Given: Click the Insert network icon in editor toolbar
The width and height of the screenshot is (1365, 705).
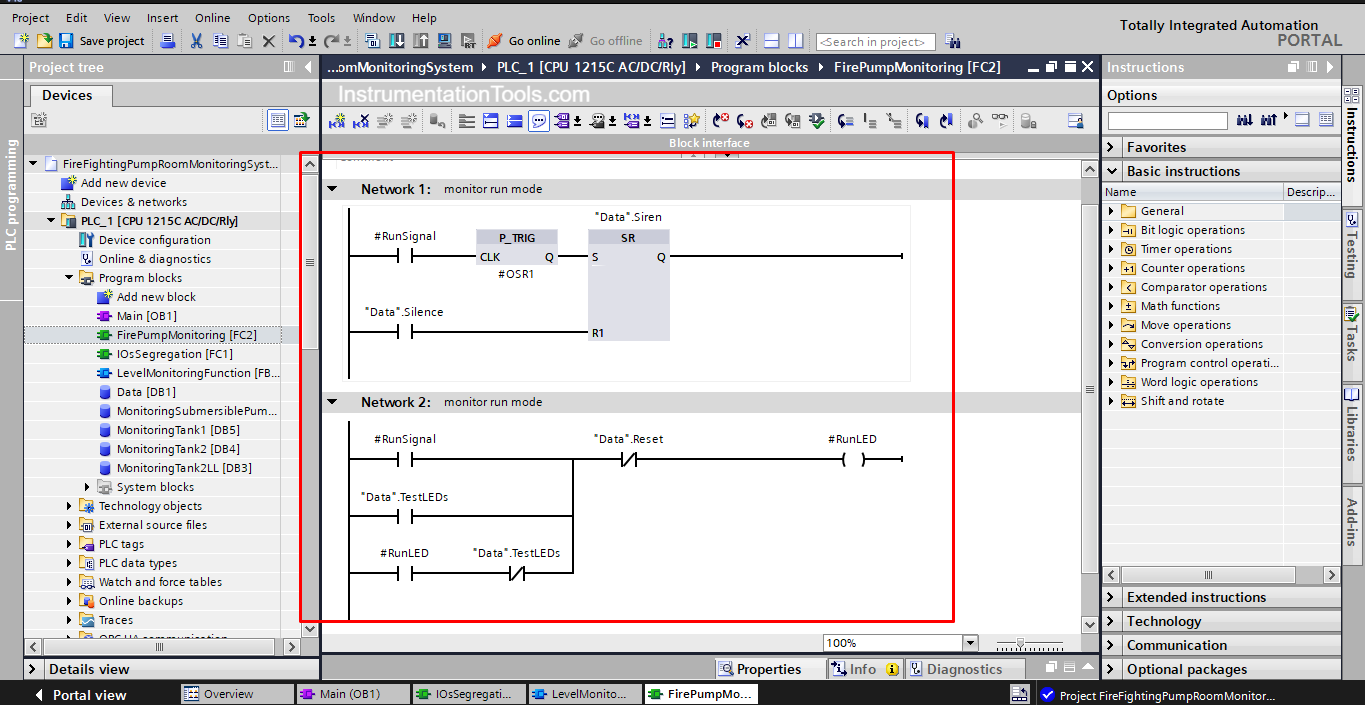Looking at the screenshot, I should [x=337, y=121].
